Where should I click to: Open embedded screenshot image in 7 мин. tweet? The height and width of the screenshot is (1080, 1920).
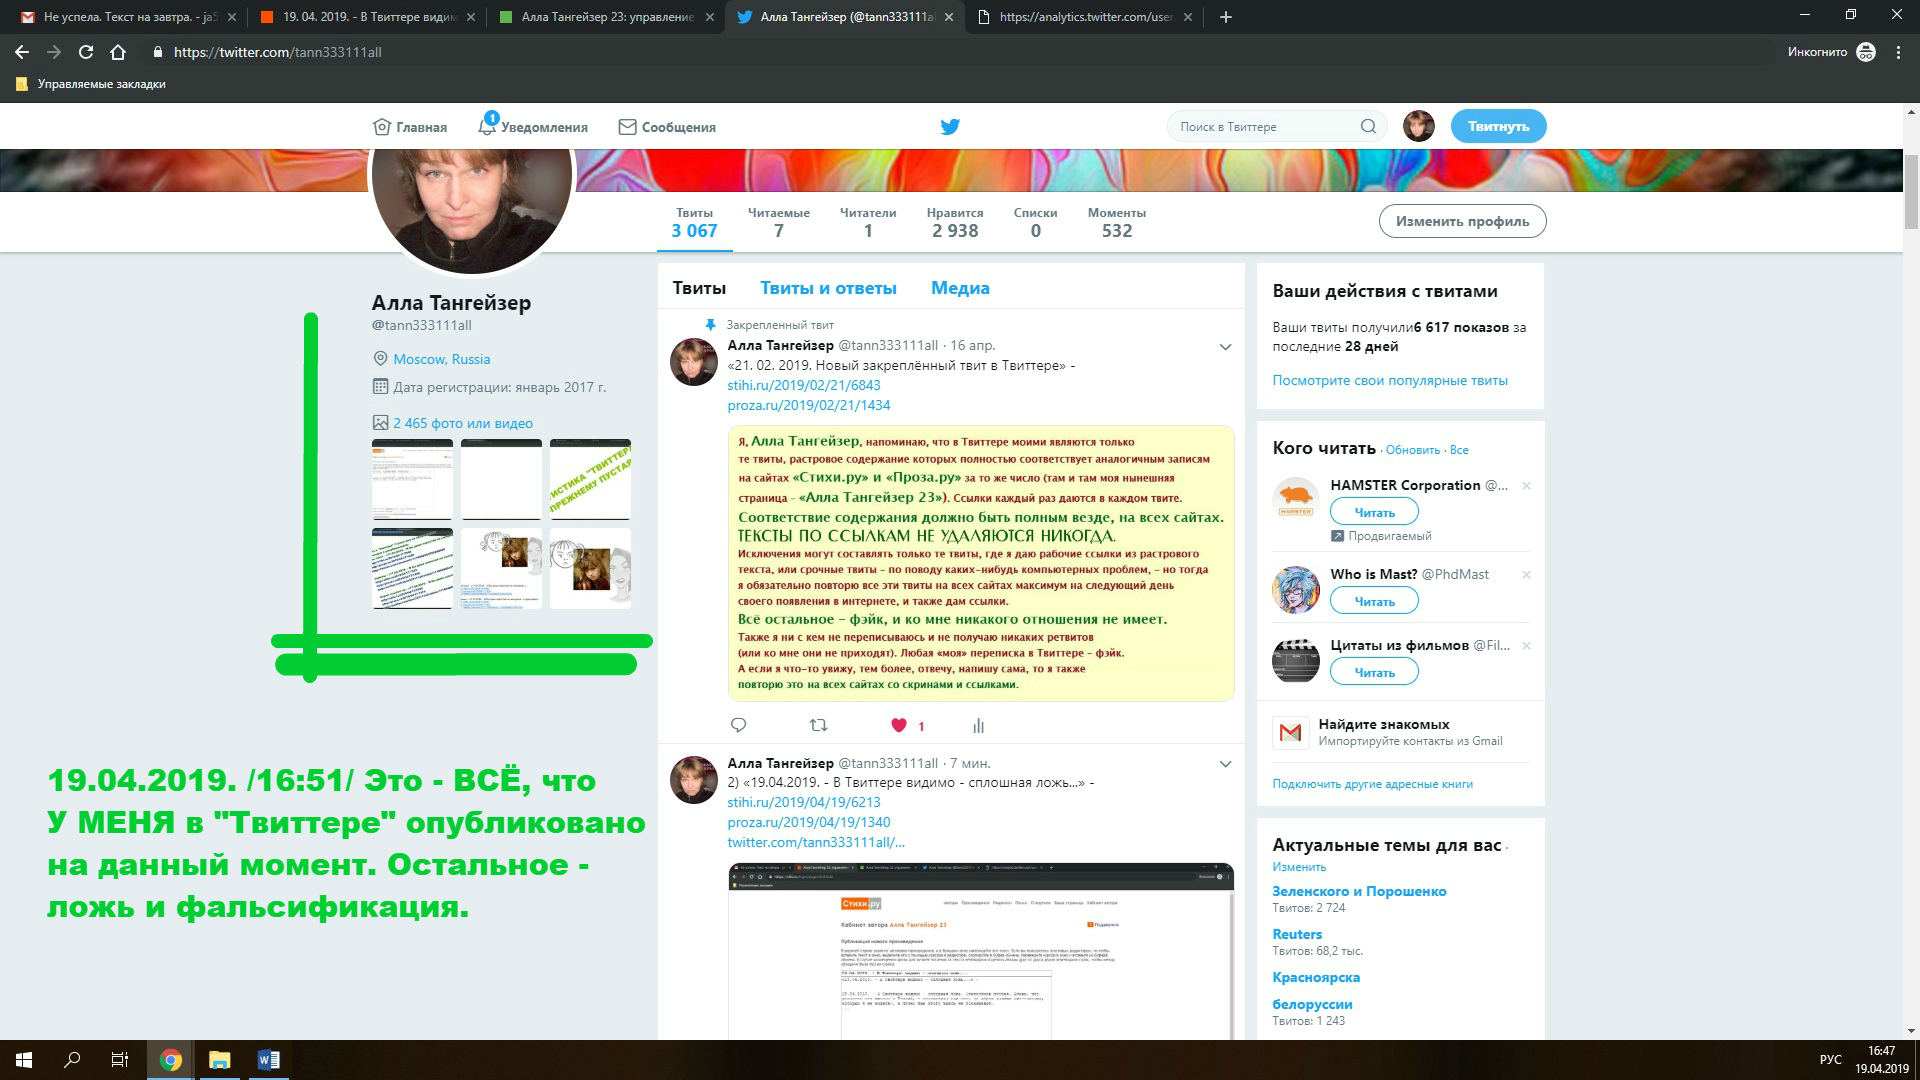(x=980, y=951)
